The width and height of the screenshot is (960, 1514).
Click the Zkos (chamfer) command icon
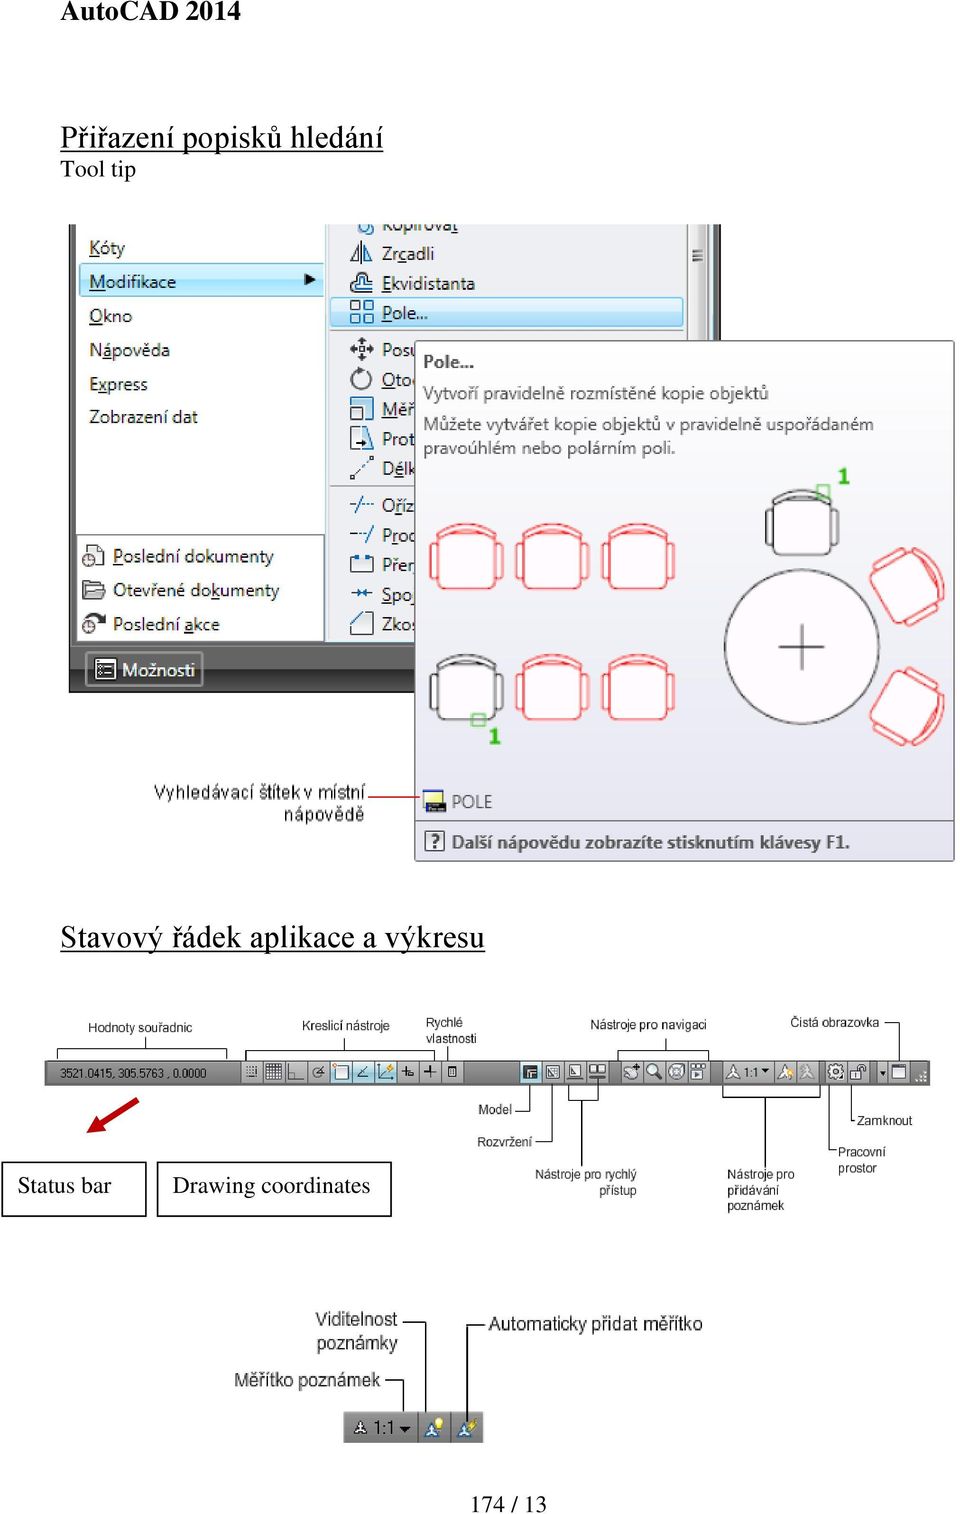coord(361,624)
